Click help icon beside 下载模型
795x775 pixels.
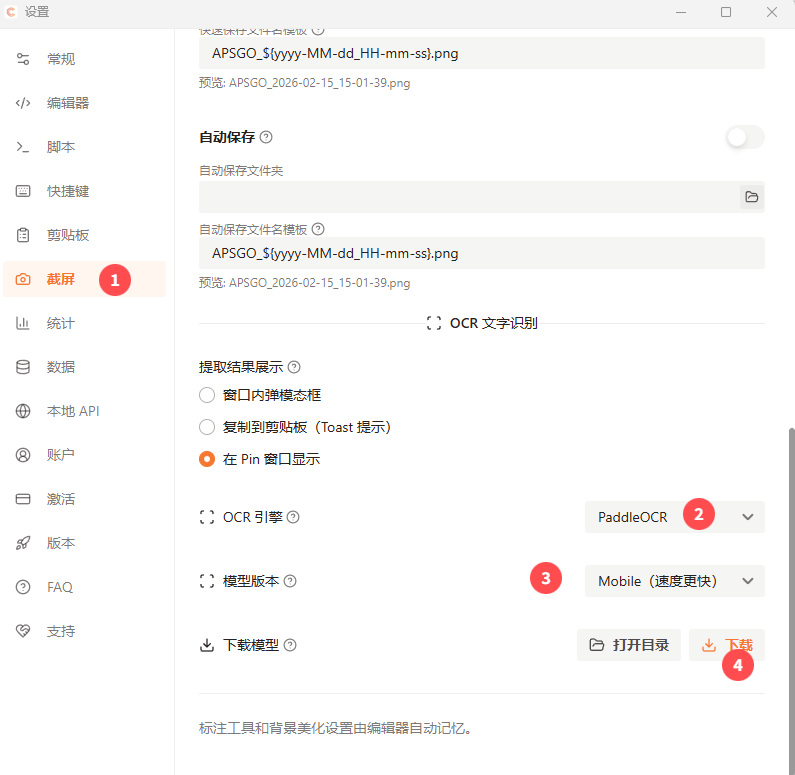[x=290, y=645]
